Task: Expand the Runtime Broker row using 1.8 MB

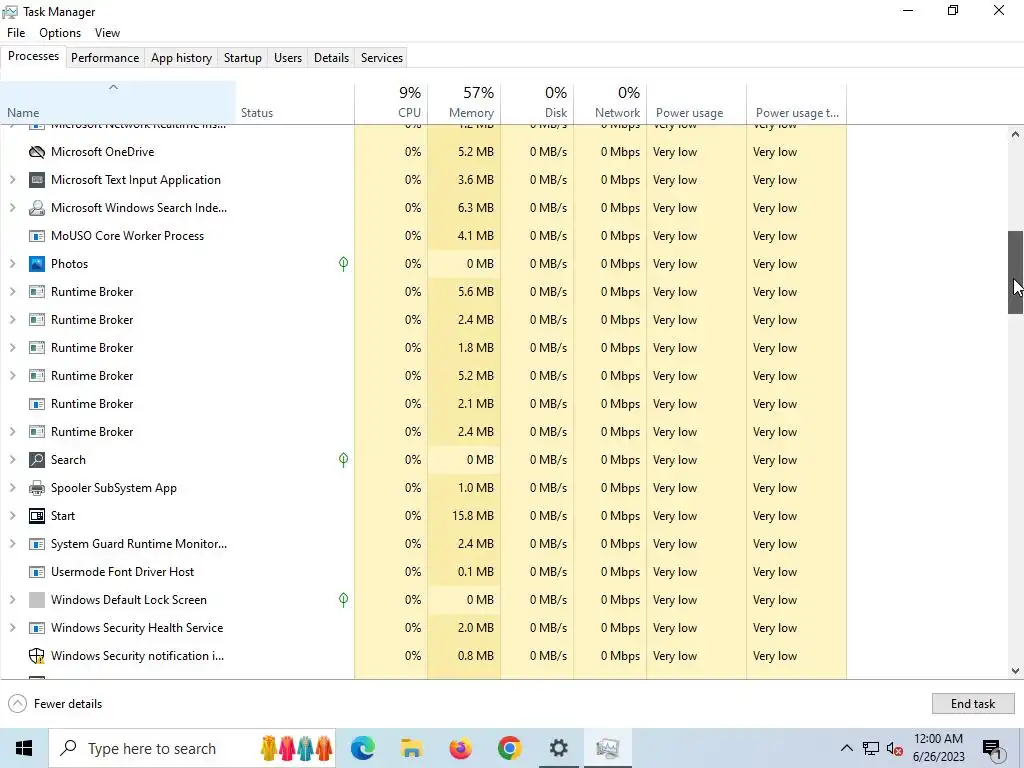Action: 12,348
